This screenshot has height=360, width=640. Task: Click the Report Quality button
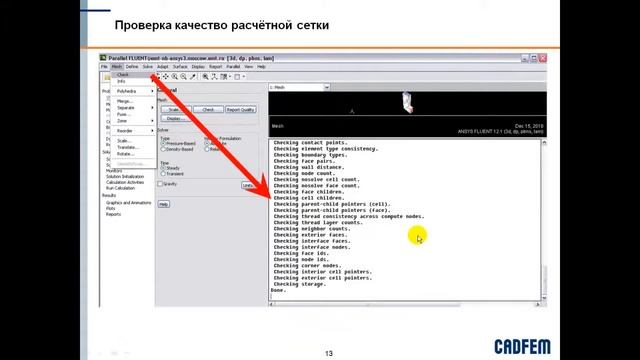pos(241,110)
